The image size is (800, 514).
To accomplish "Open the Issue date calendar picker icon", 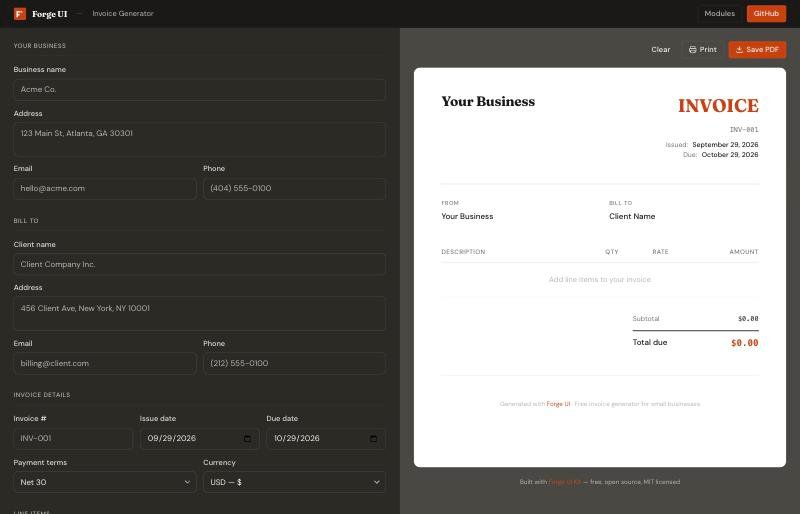I will pyautogui.click(x=247, y=438).
